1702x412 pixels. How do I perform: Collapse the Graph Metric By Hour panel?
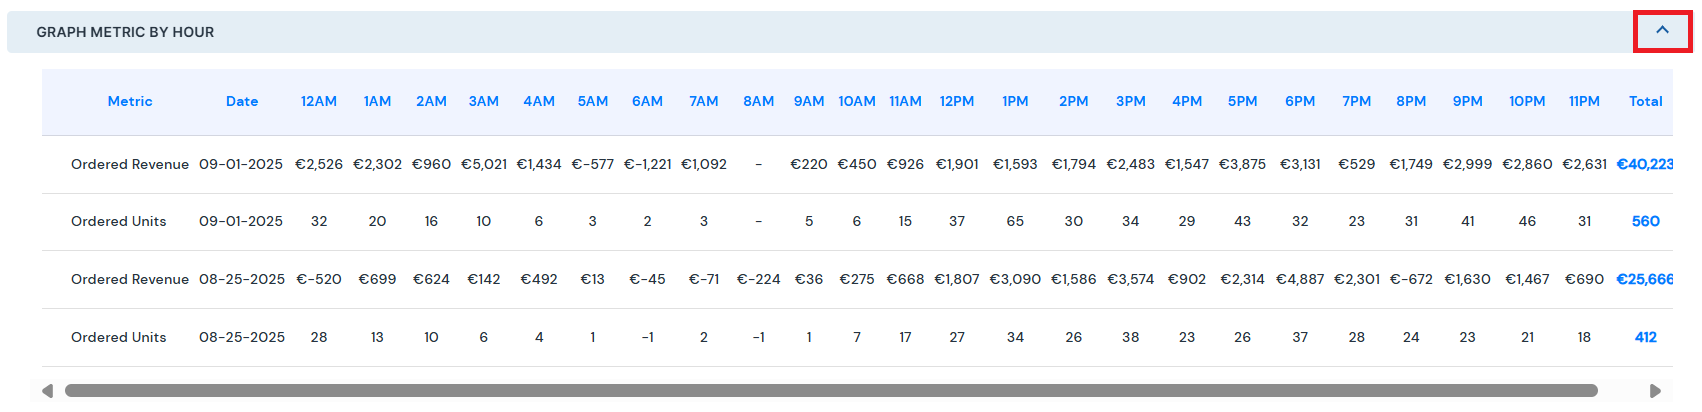(1662, 31)
